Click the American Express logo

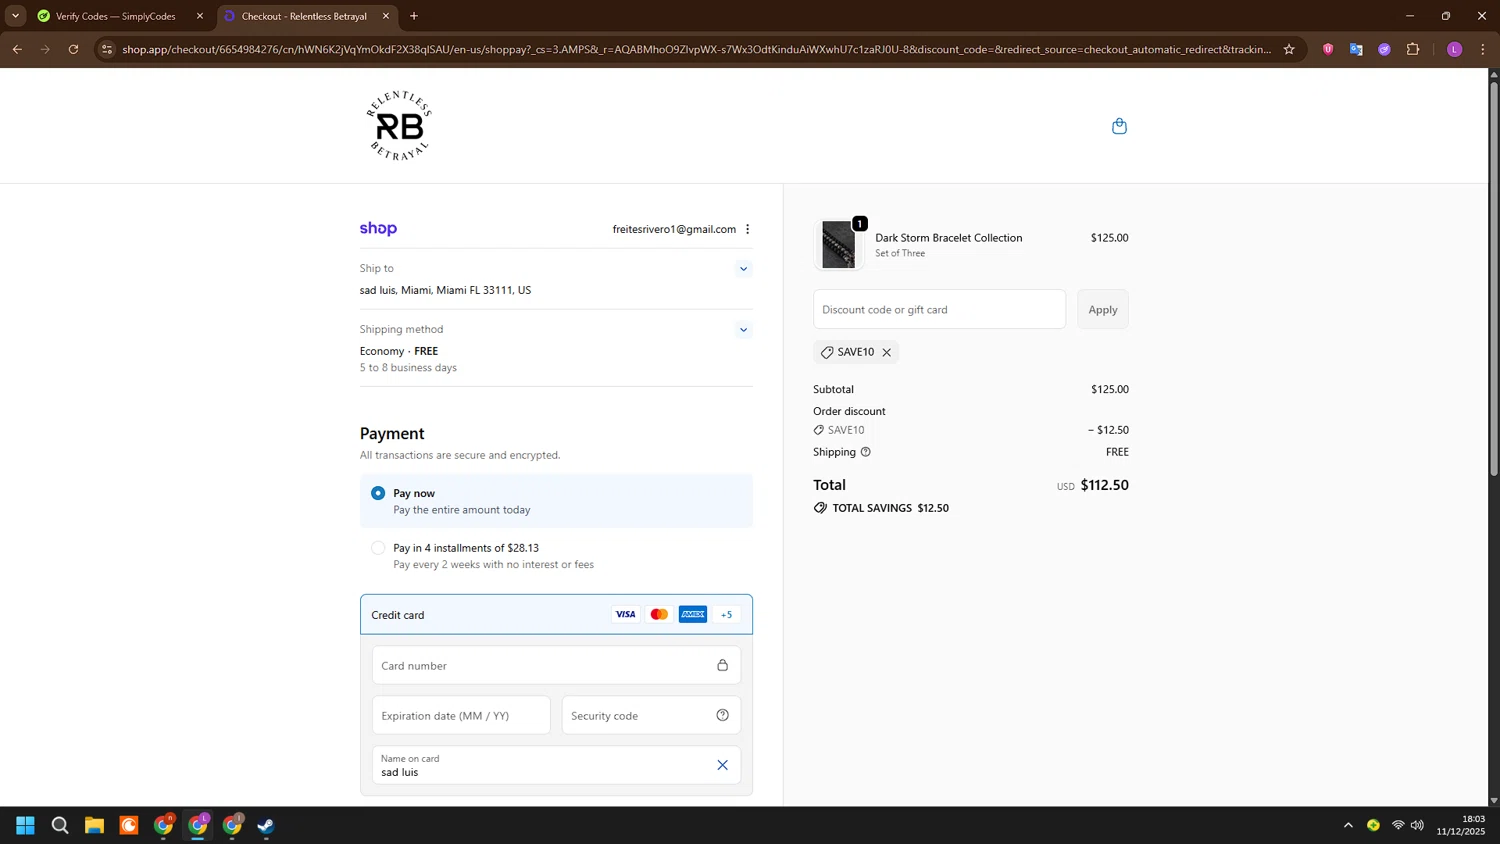click(x=693, y=614)
